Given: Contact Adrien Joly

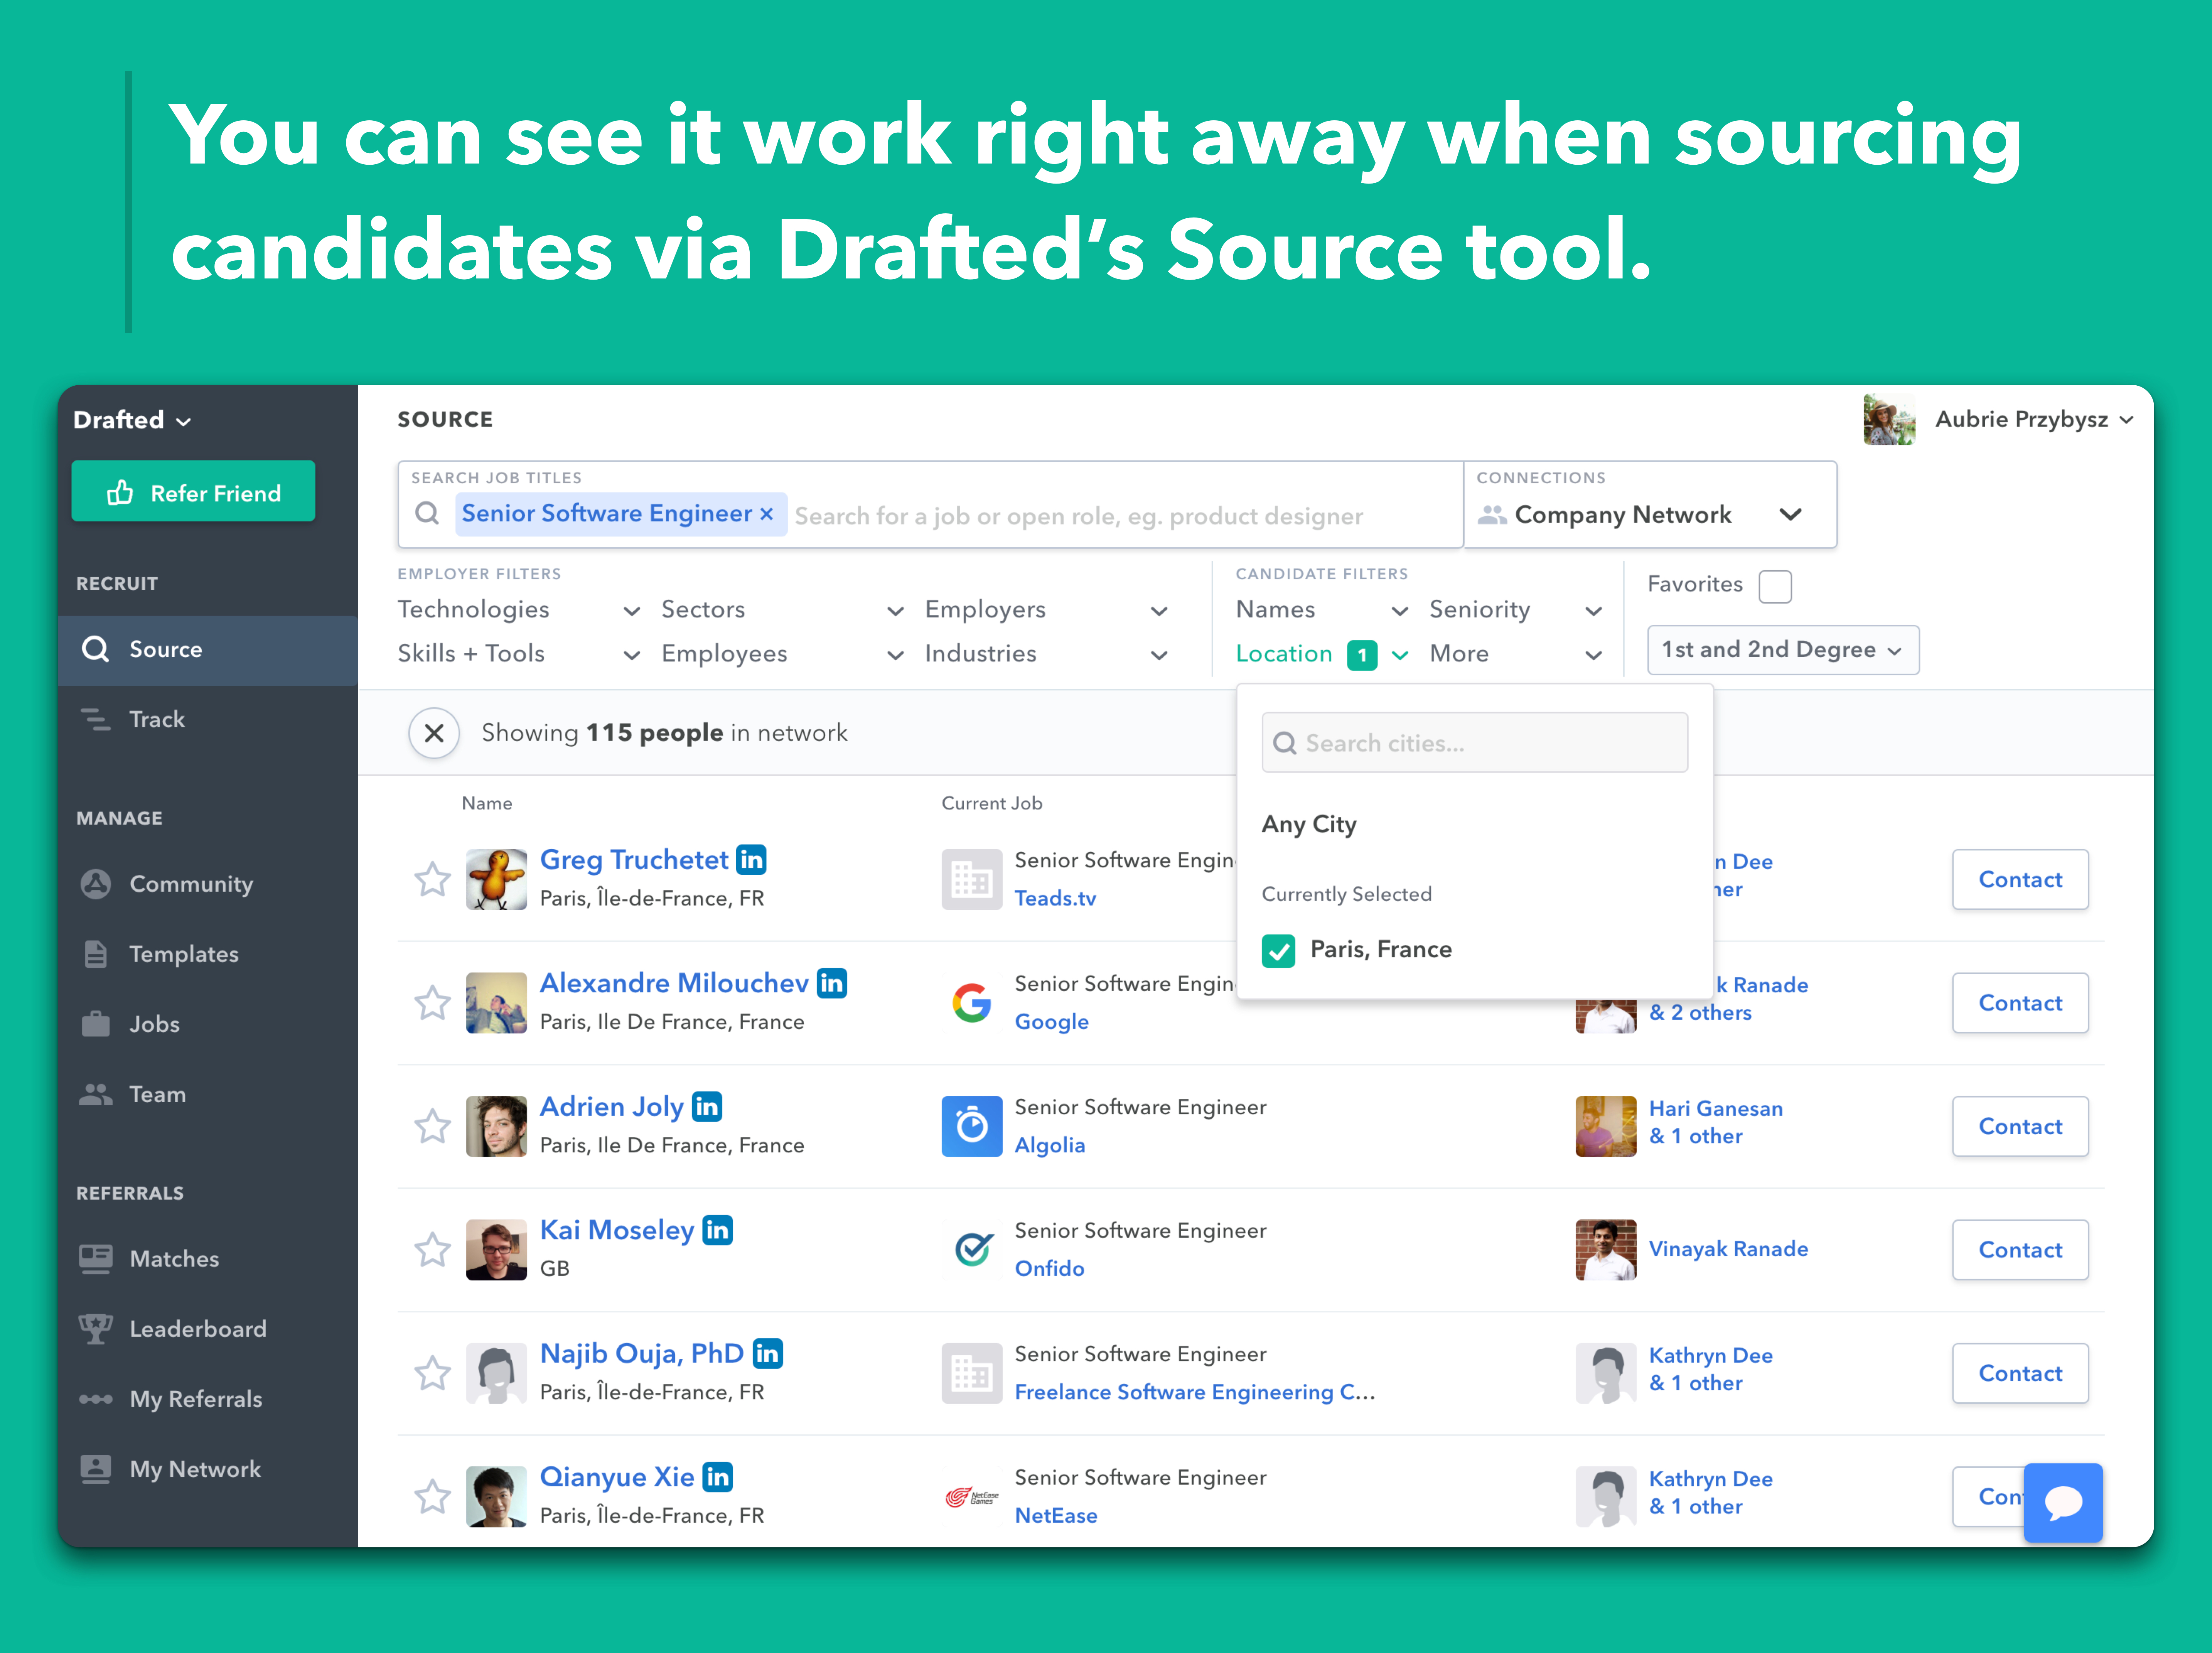Looking at the screenshot, I should [x=2020, y=1127].
